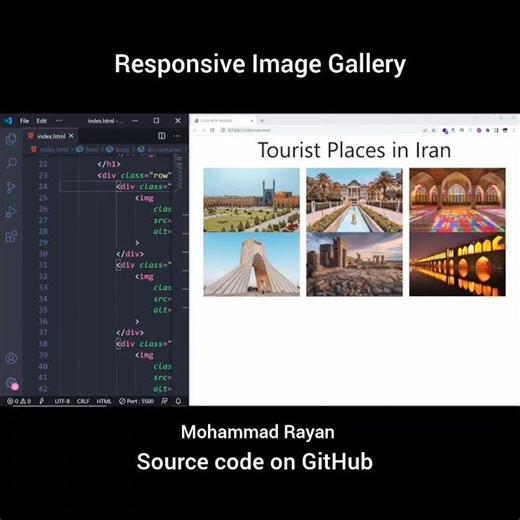The height and width of the screenshot is (520, 520).
Task: Open the index.html breadcrumb dropdown
Action: [50, 149]
